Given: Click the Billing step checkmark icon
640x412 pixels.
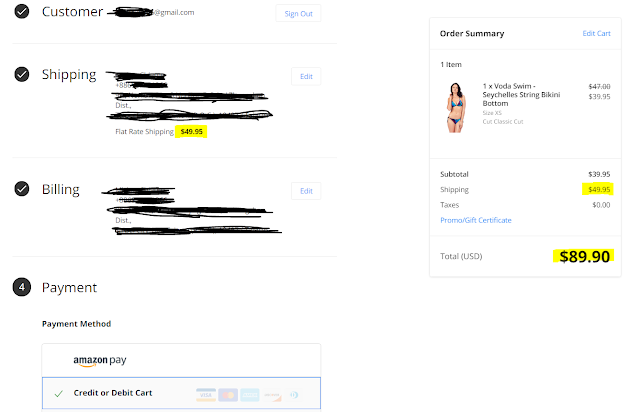Looking at the screenshot, I should point(22,189).
